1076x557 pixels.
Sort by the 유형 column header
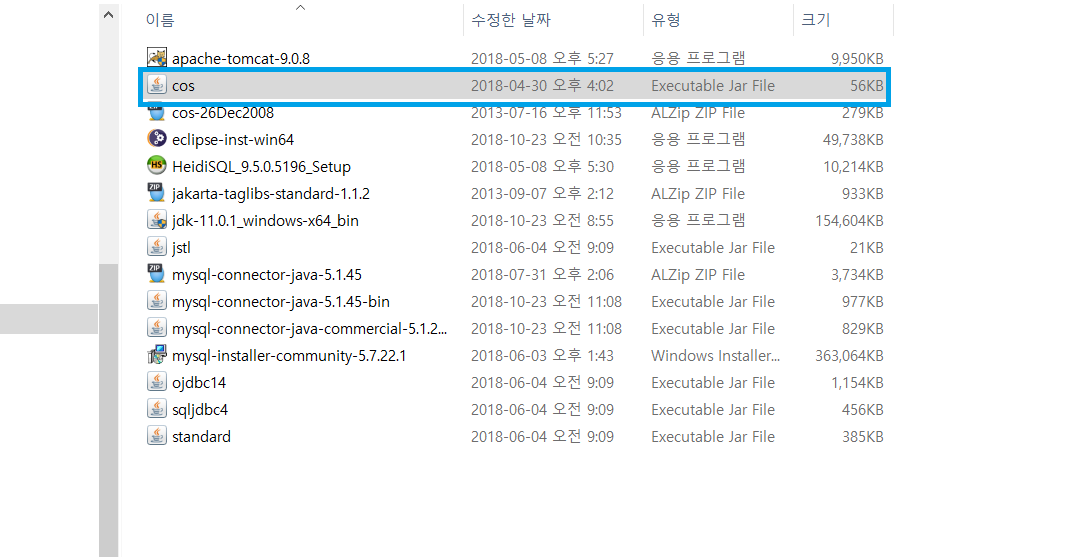pyautogui.click(x=666, y=20)
